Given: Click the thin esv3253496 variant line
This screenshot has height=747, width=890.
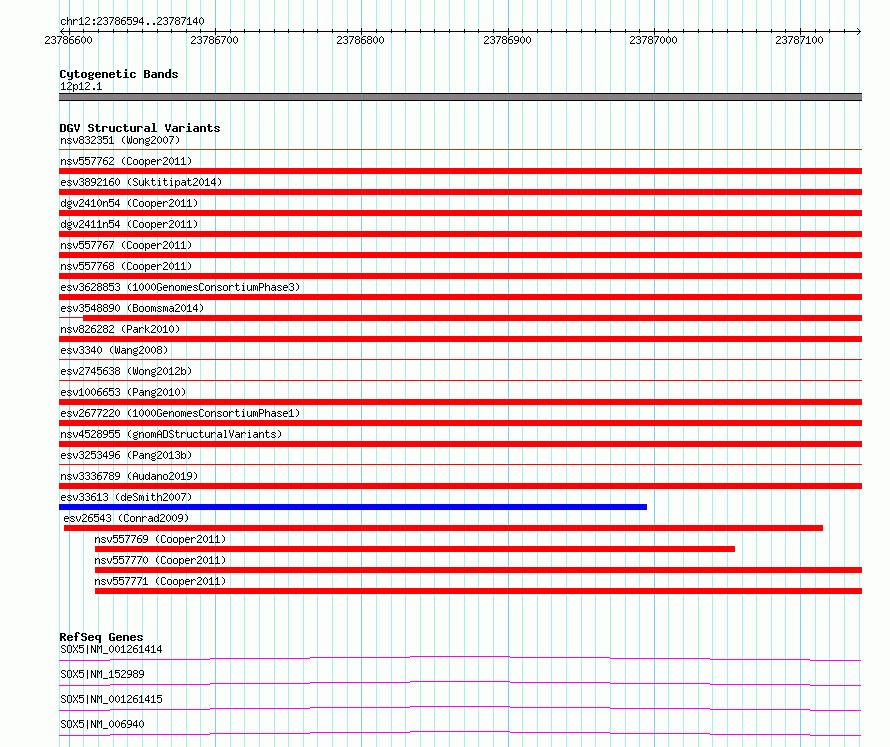Looking at the screenshot, I should 460,464.
